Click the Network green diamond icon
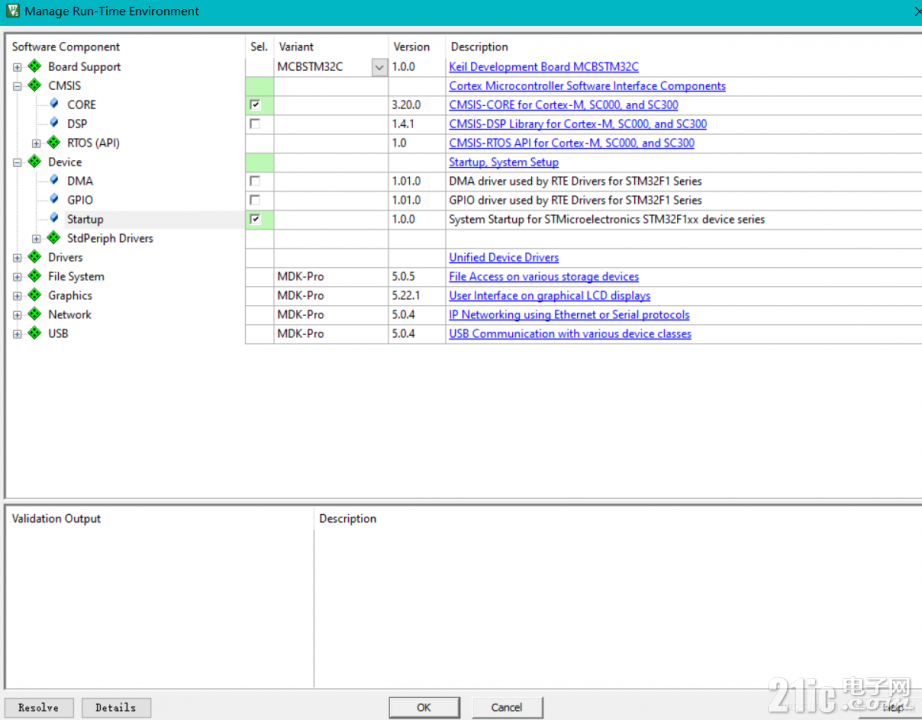922x720 pixels. click(x=35, y=314)
